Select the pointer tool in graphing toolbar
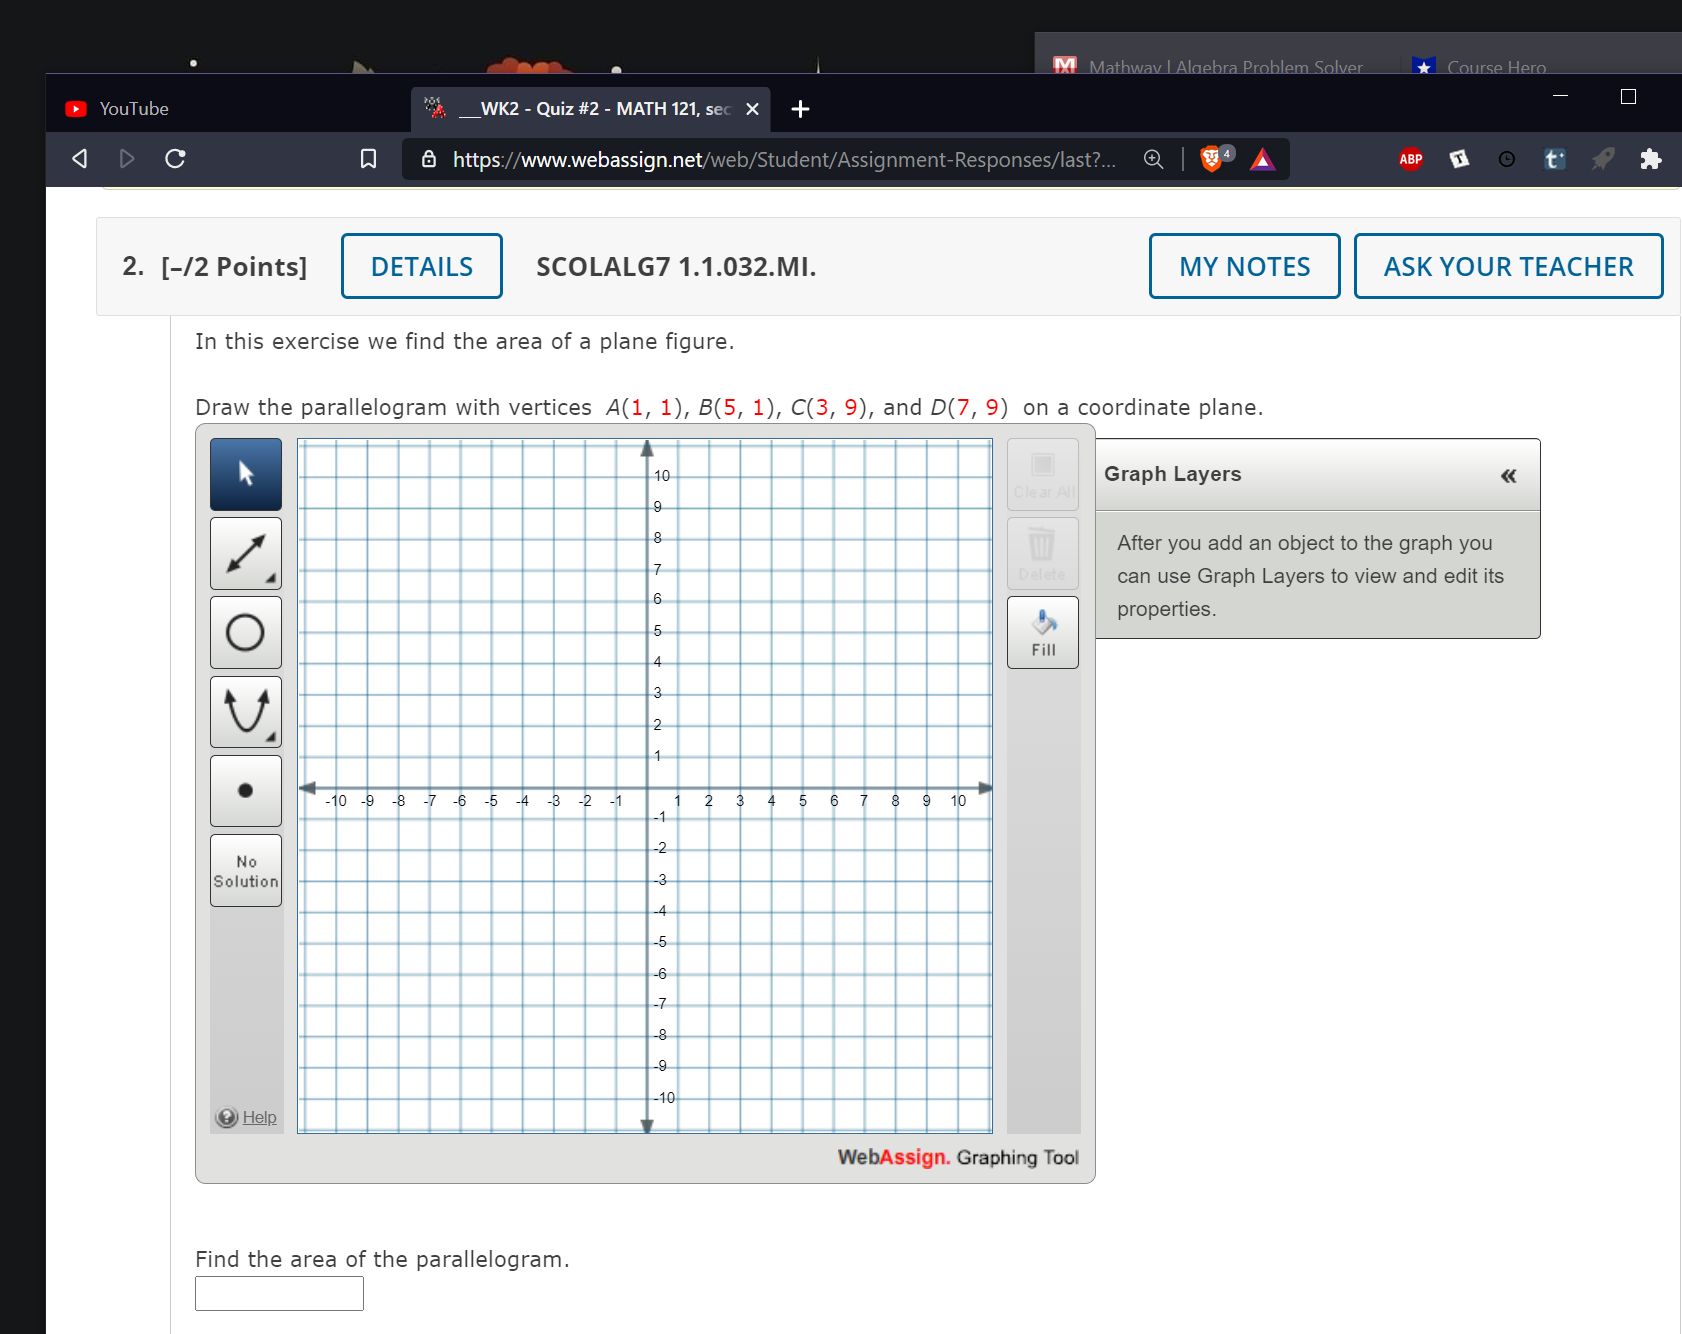This screenshot has width=1682, height=1334. pyautogui.click(x=246, y=474)
